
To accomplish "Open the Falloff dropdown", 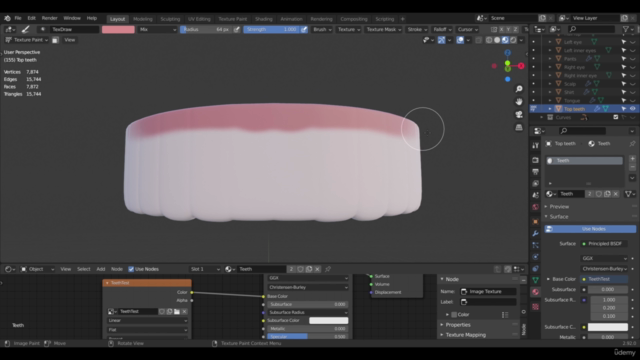I will (442, 29).
